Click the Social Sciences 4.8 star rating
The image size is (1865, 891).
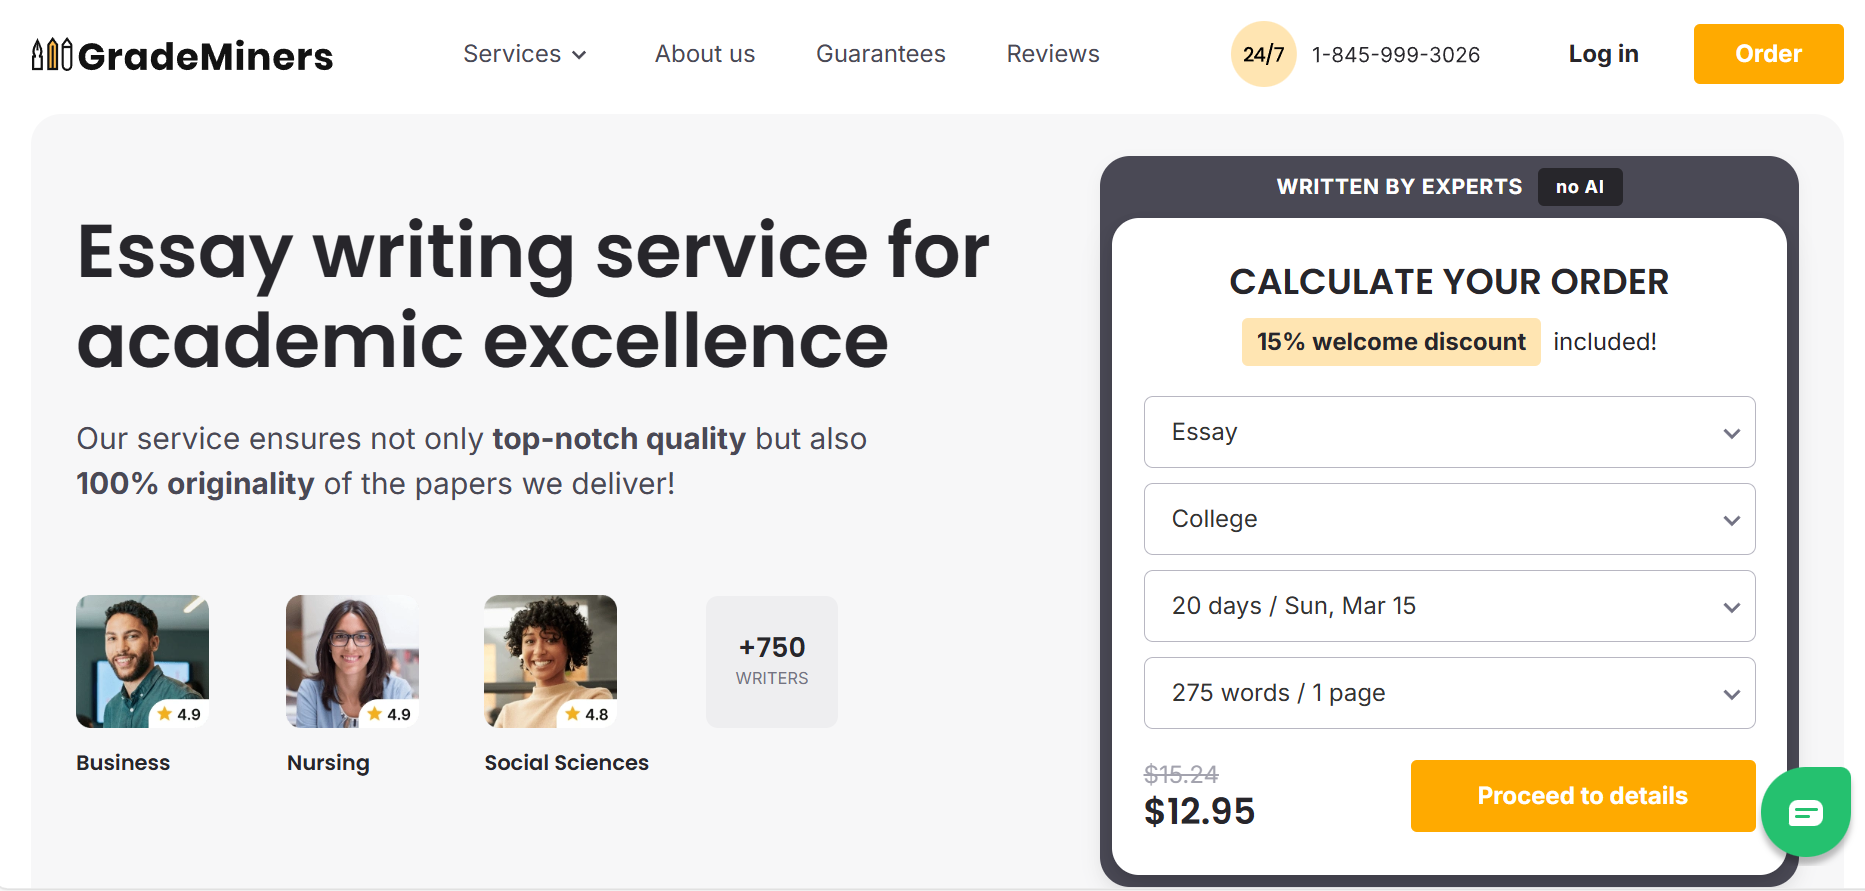pos(587,714)
